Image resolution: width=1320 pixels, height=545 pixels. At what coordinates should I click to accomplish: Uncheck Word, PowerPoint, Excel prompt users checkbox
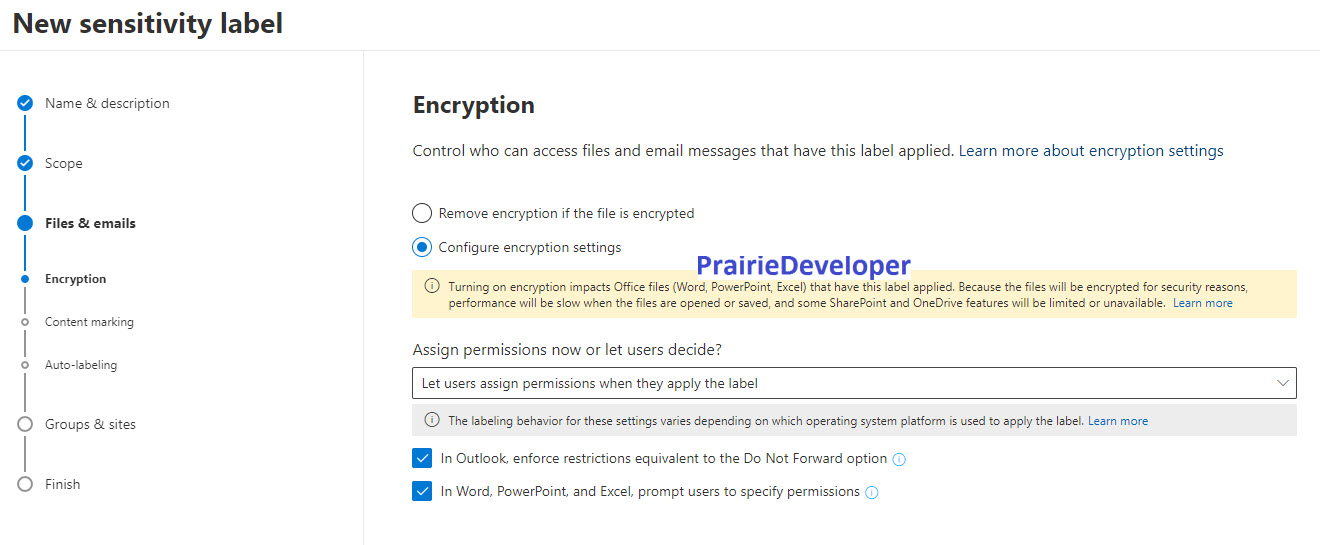tap(422, 492)
